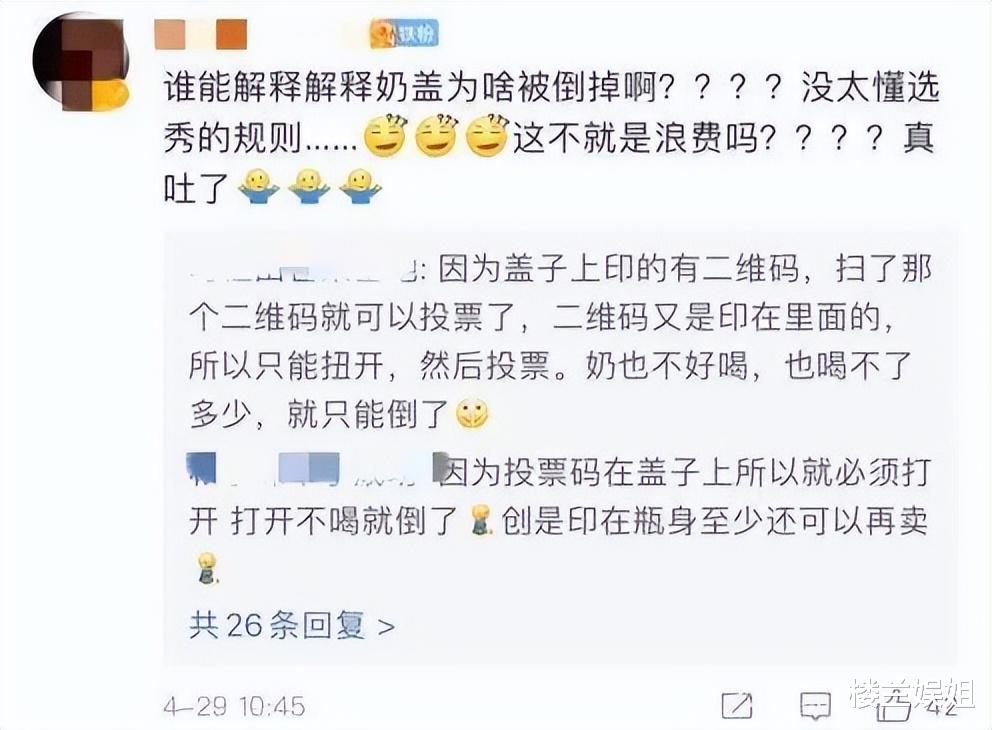Like the comment via thumbs-up icon
This screenshot has width=992, height=730.
pyautogui.click(x=893, y=707)
